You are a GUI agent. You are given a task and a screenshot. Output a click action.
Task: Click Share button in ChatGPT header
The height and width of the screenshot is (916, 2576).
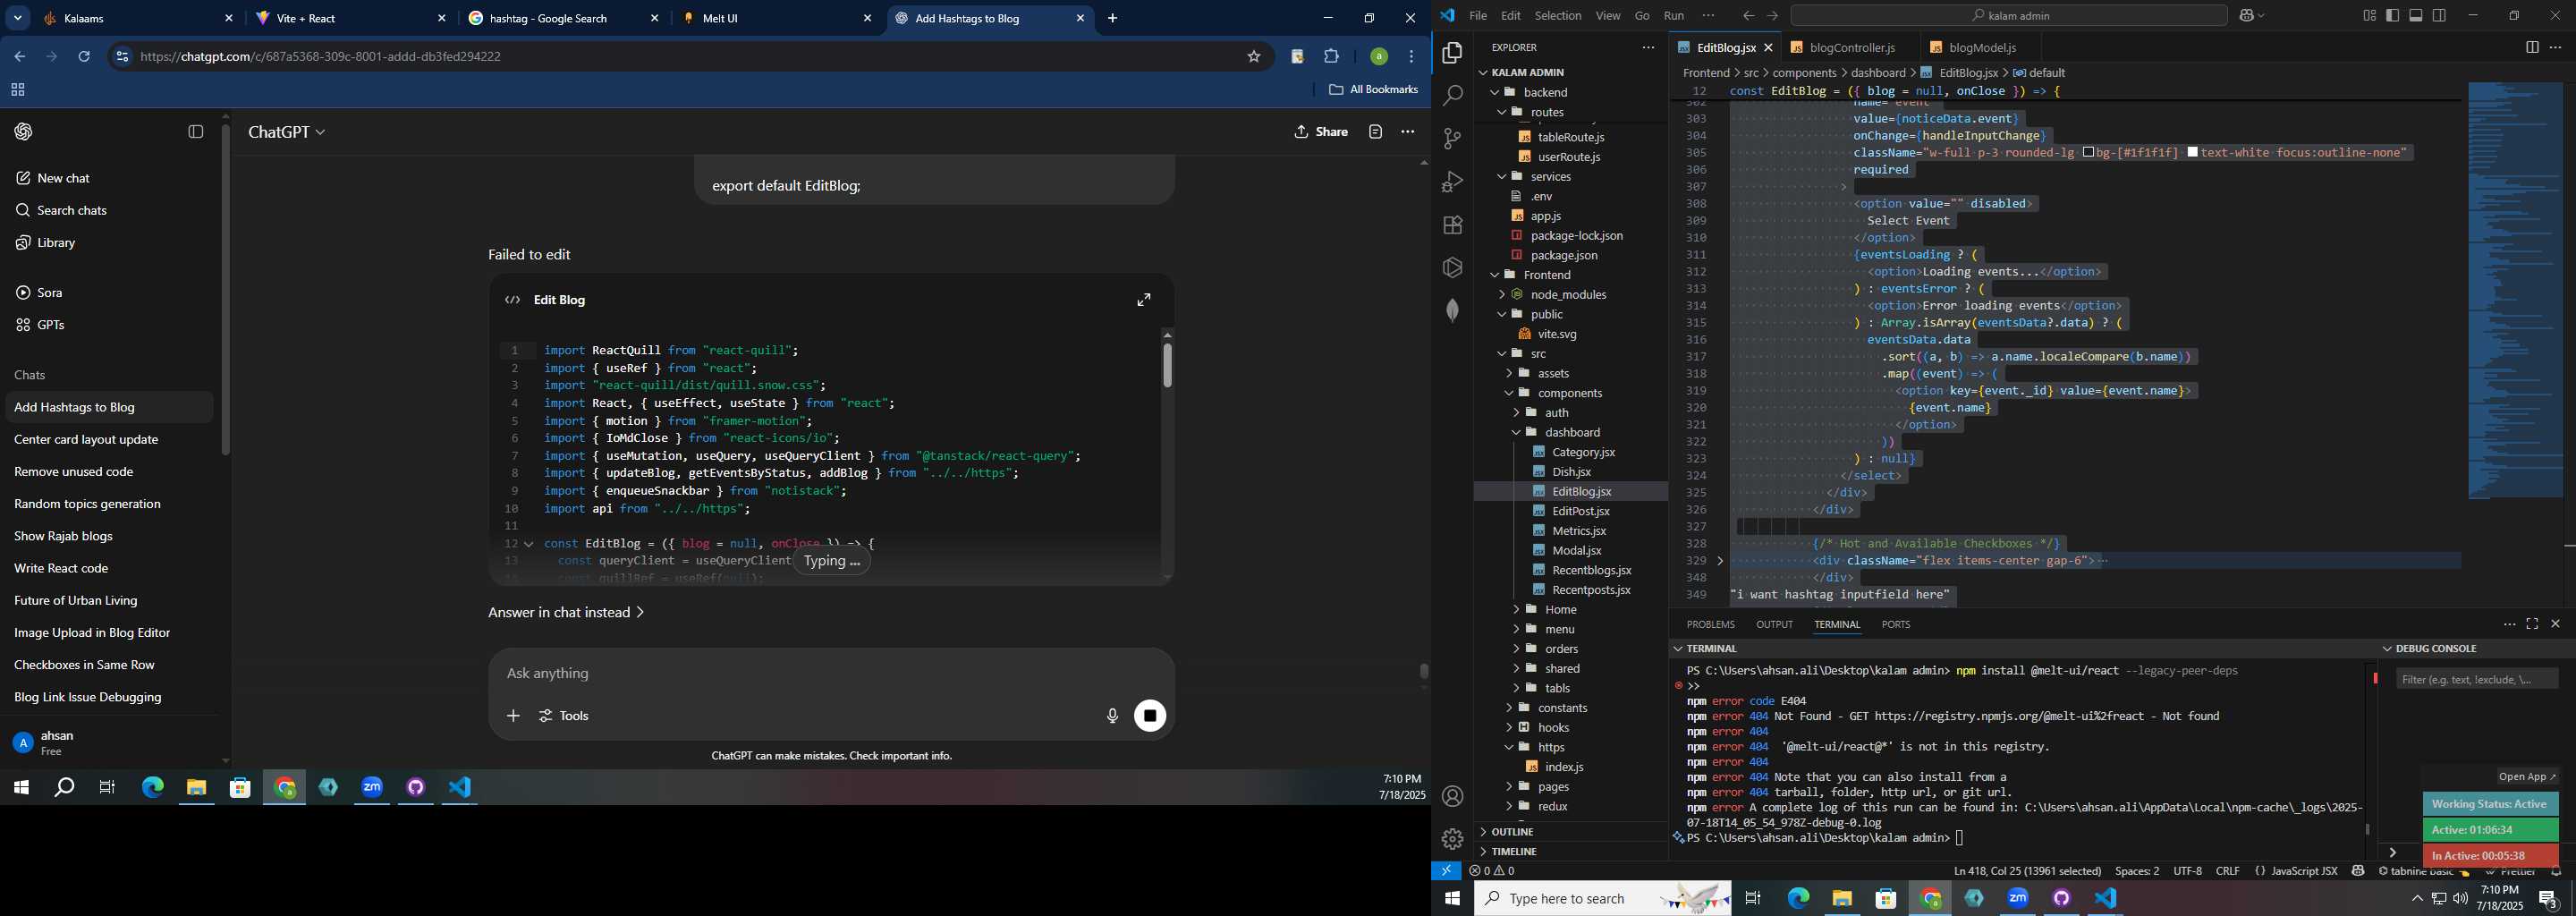(1320, 132)
